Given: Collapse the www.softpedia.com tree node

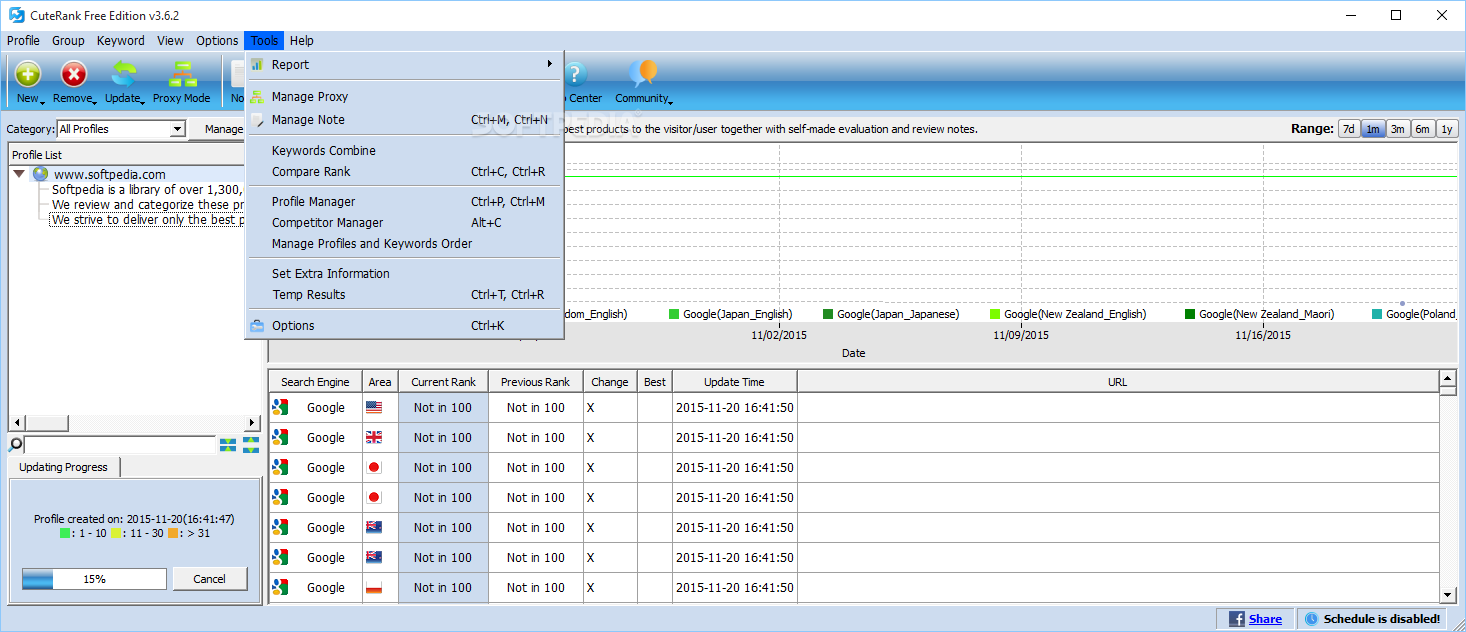Looking at the screenshot, I should coord(19,174).
